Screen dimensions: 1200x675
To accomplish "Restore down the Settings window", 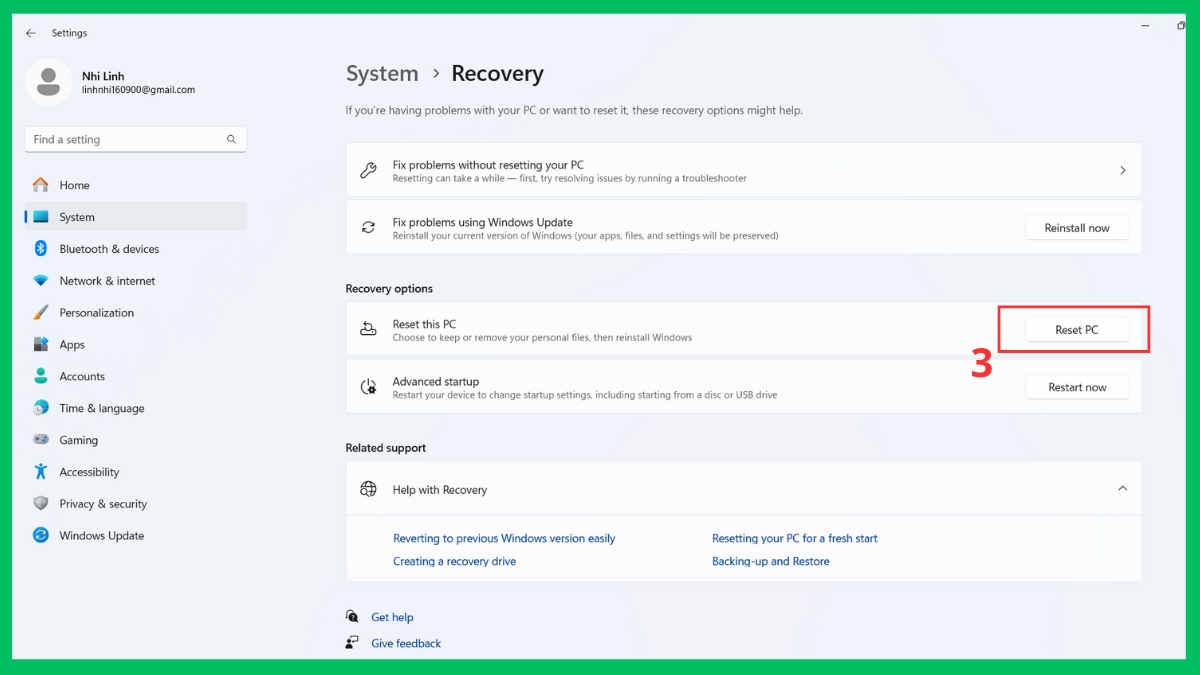I will [1181, 25].
